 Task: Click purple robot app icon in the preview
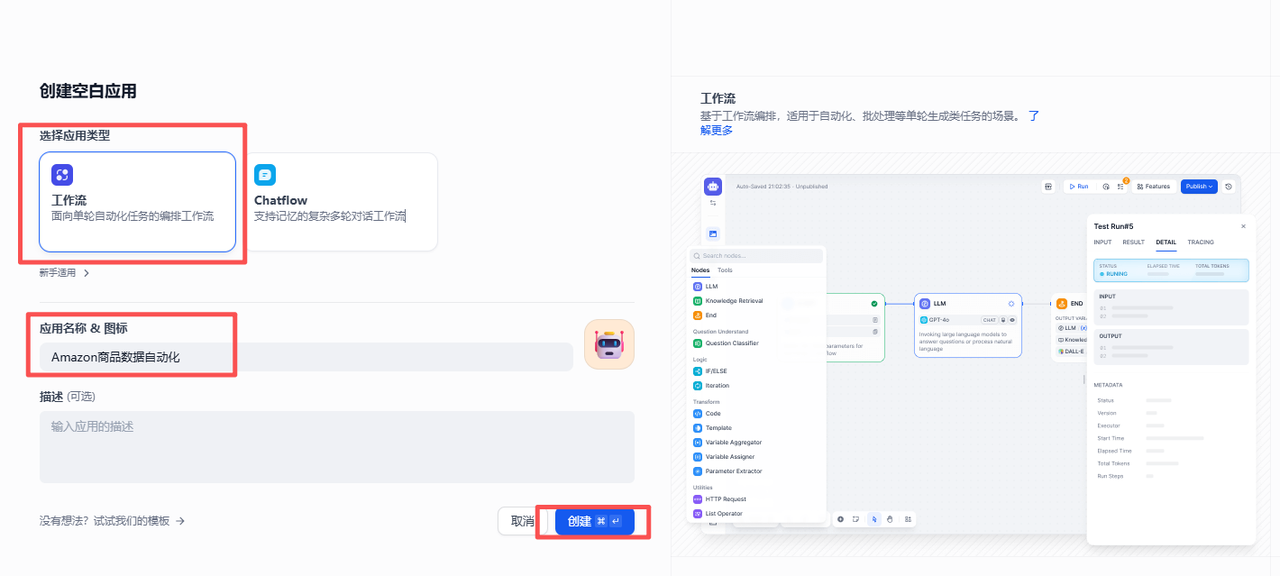pyautogui.click(x=713, y=186)
